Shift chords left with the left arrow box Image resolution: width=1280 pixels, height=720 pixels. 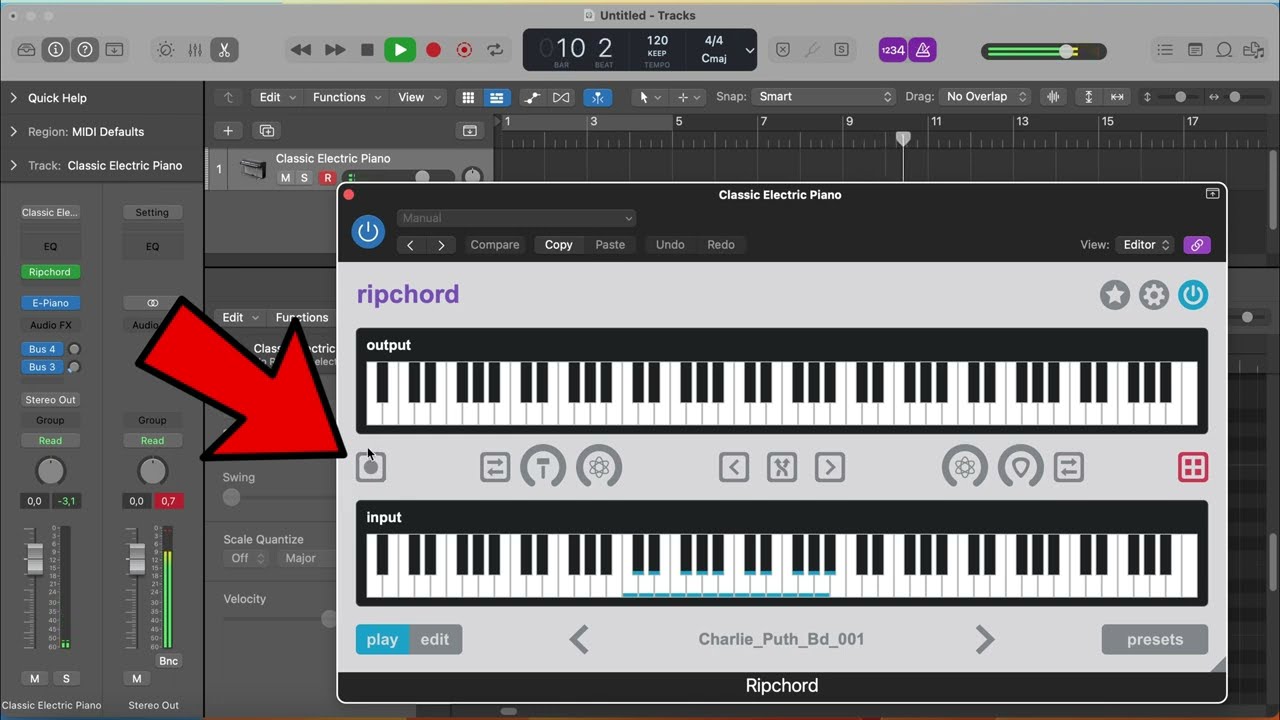tap(734, 467)
